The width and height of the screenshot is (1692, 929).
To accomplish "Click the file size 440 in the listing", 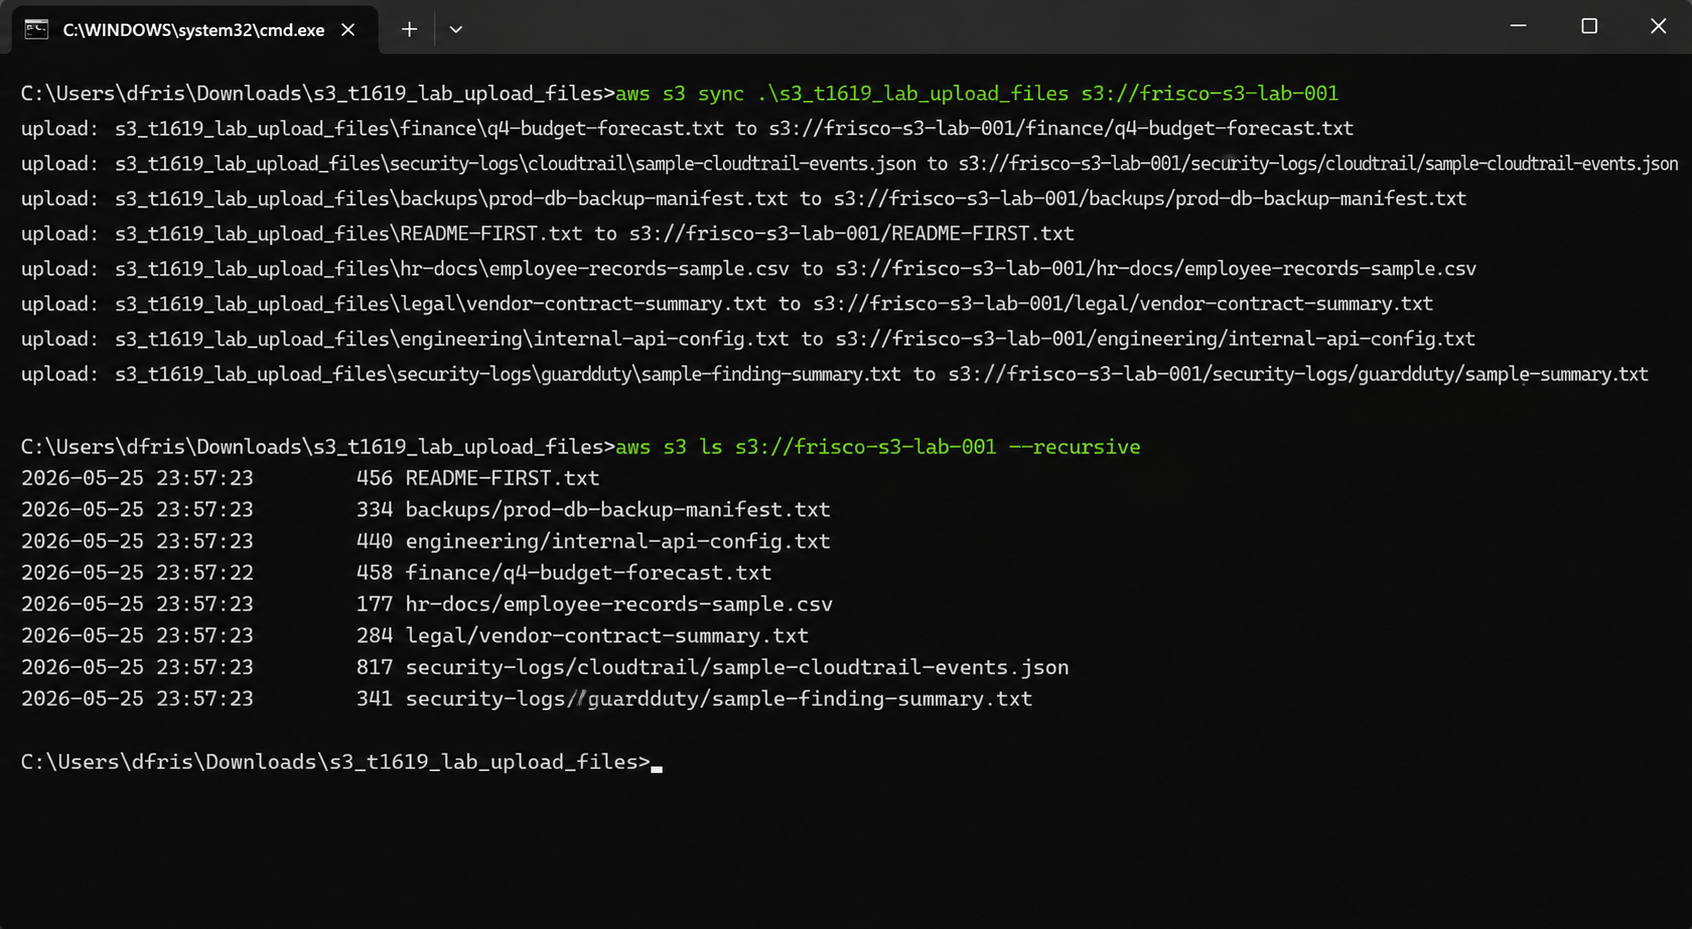I will [x=375, y=542].
